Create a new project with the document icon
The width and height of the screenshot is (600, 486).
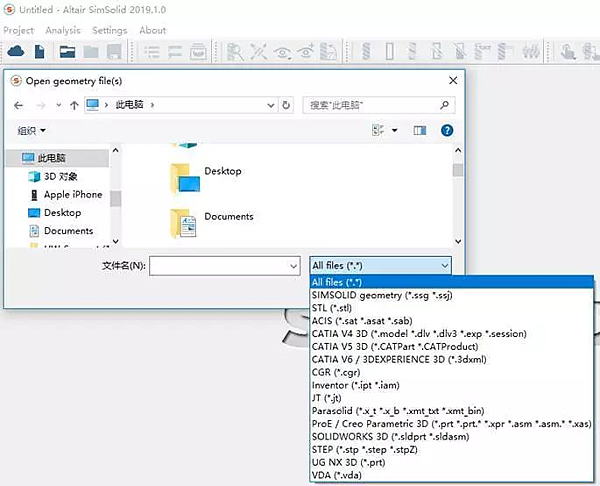(x=39, y=51)
